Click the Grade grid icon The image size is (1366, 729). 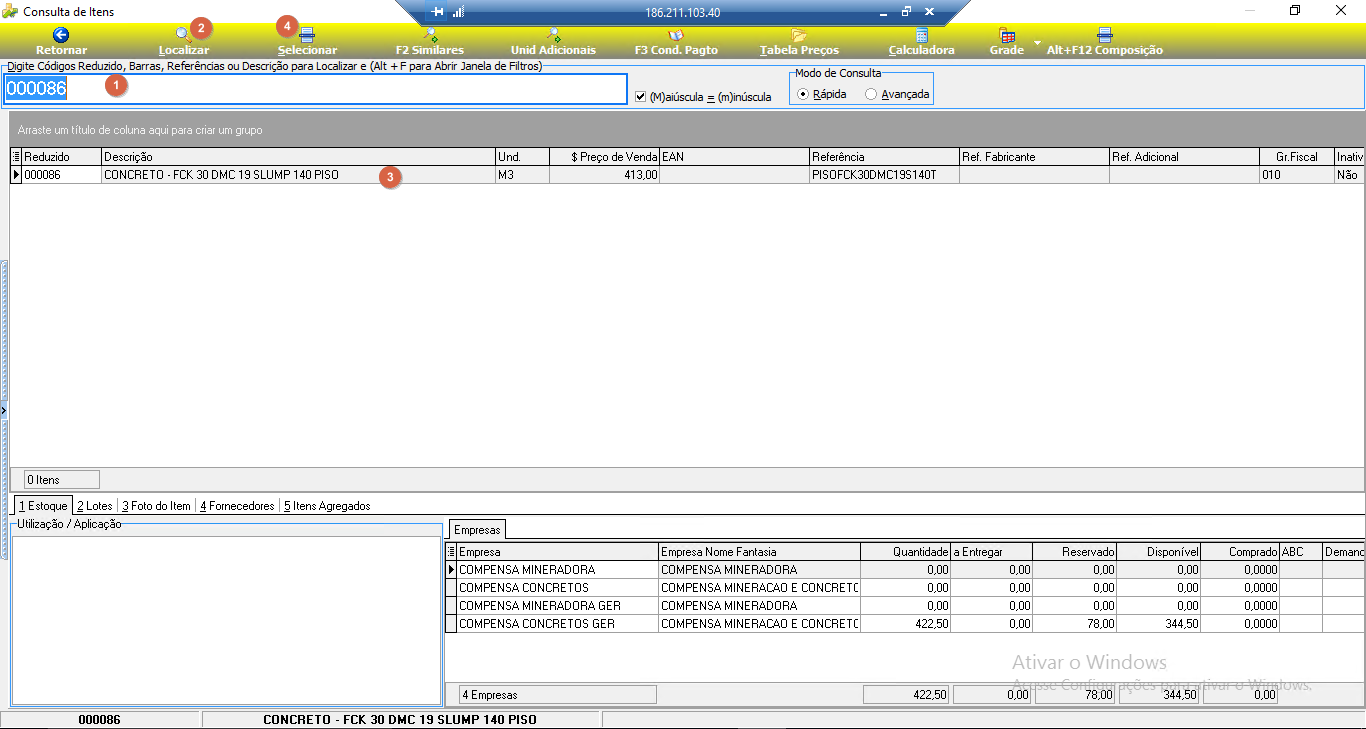pos(1007,35)
